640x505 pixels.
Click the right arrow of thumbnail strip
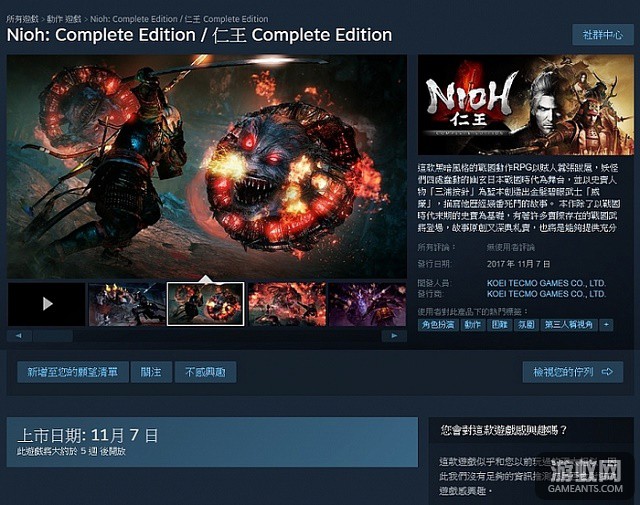pyautogui.click(x=394, y=336)
